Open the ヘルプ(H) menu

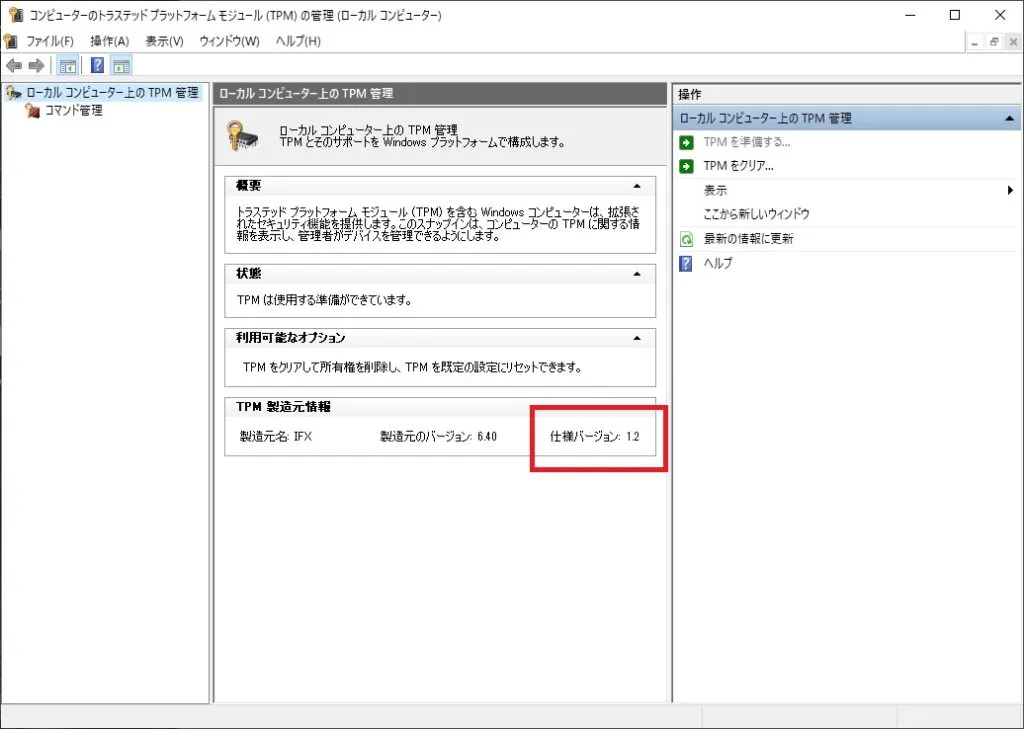298,41
